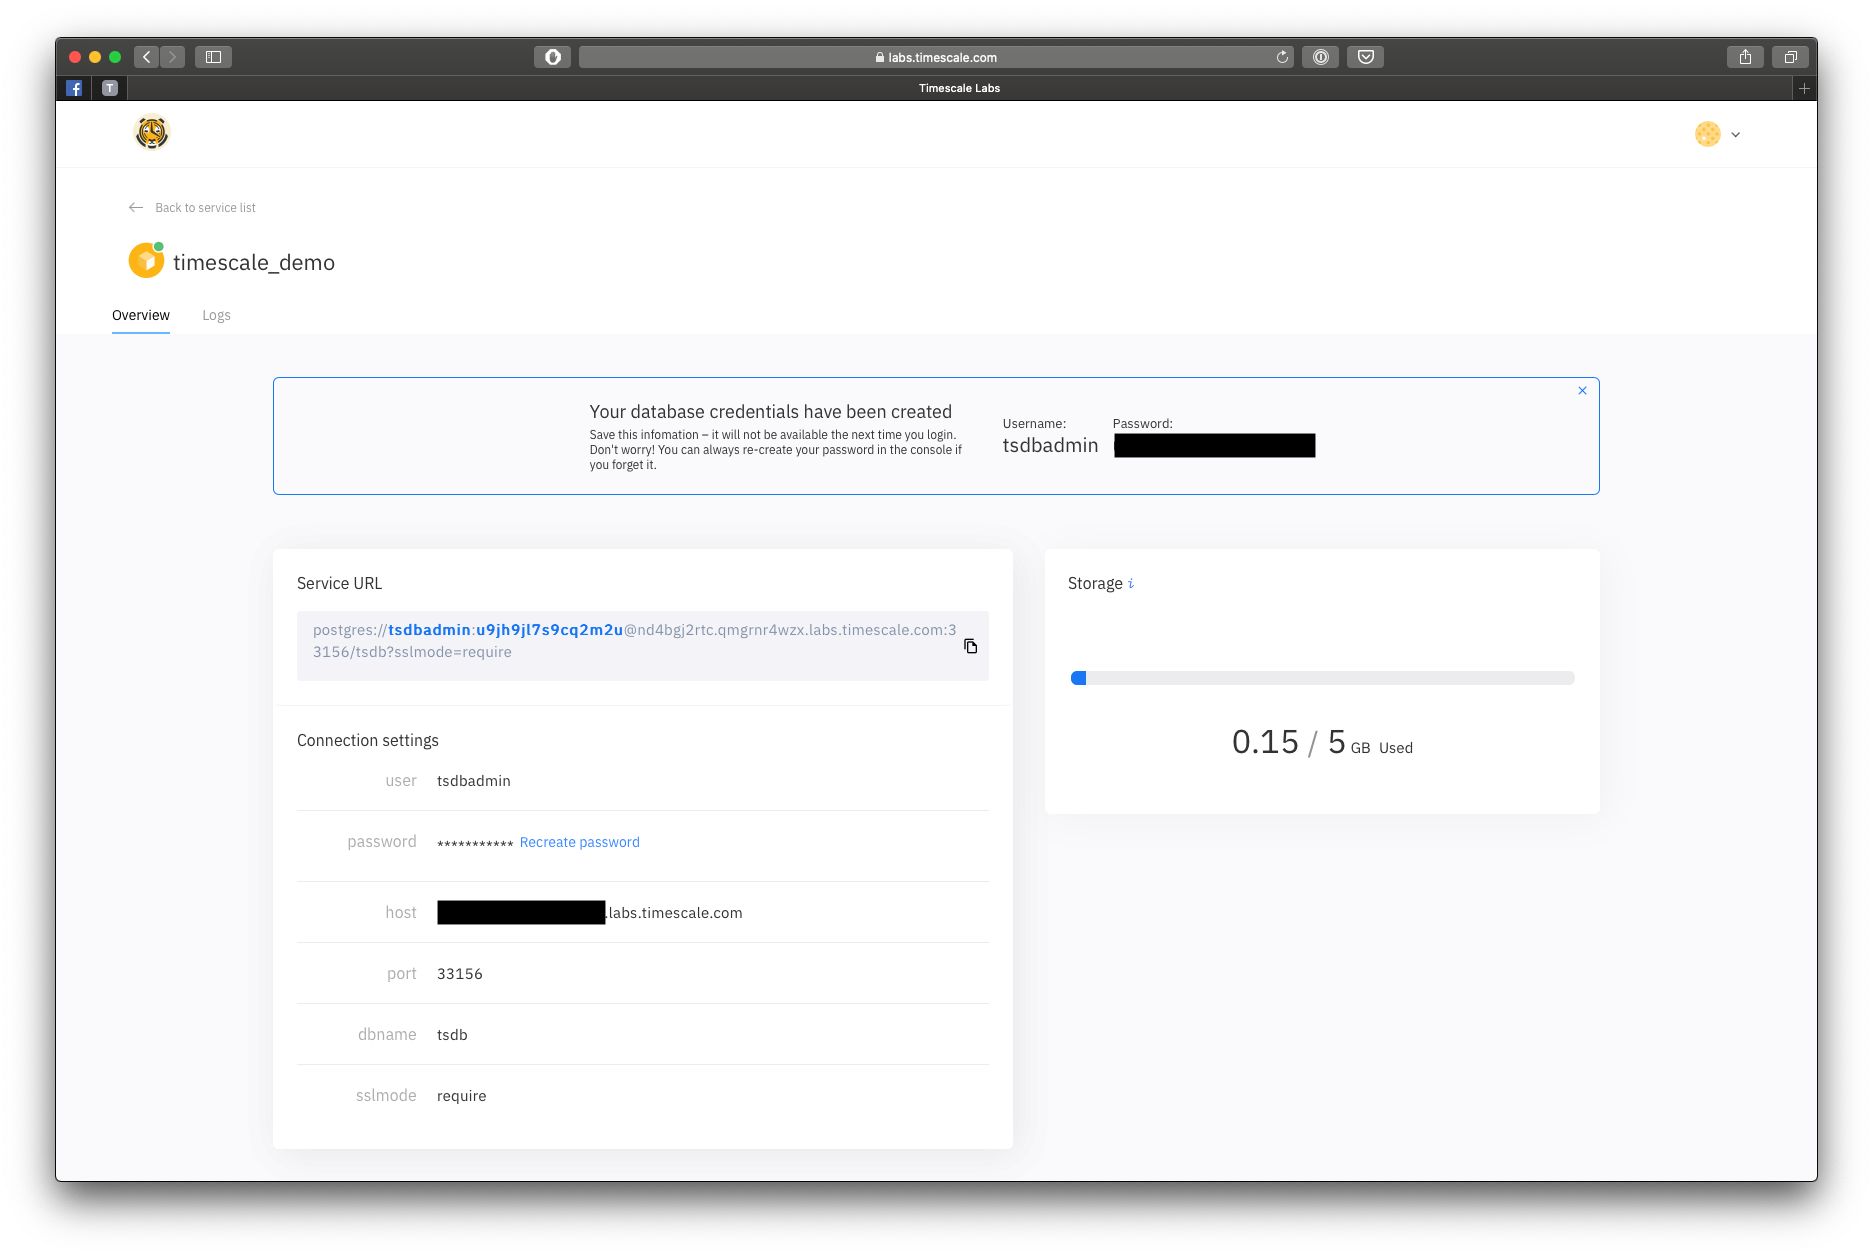This screenshot has height=1255, width=1873.
Task: Click the port value 33156
Action: coord(460,974)
